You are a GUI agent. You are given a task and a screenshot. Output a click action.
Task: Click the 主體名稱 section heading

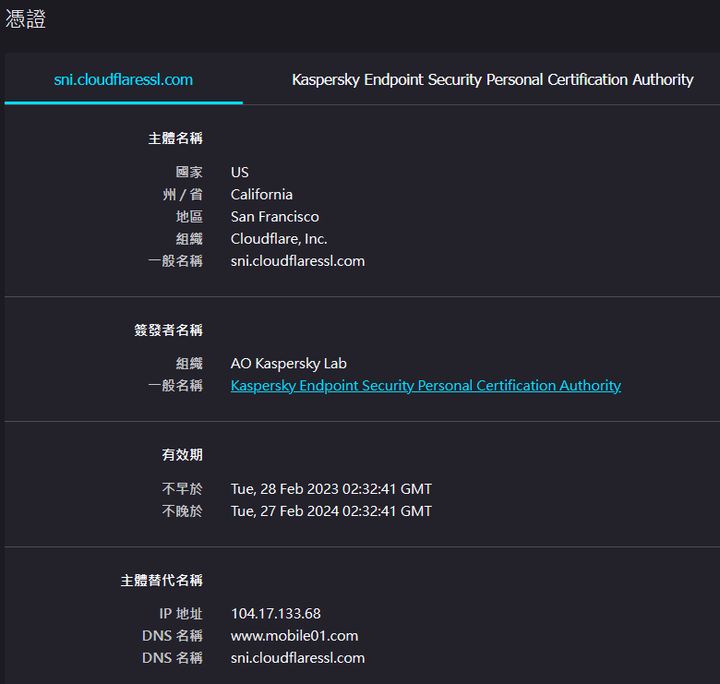175,138
